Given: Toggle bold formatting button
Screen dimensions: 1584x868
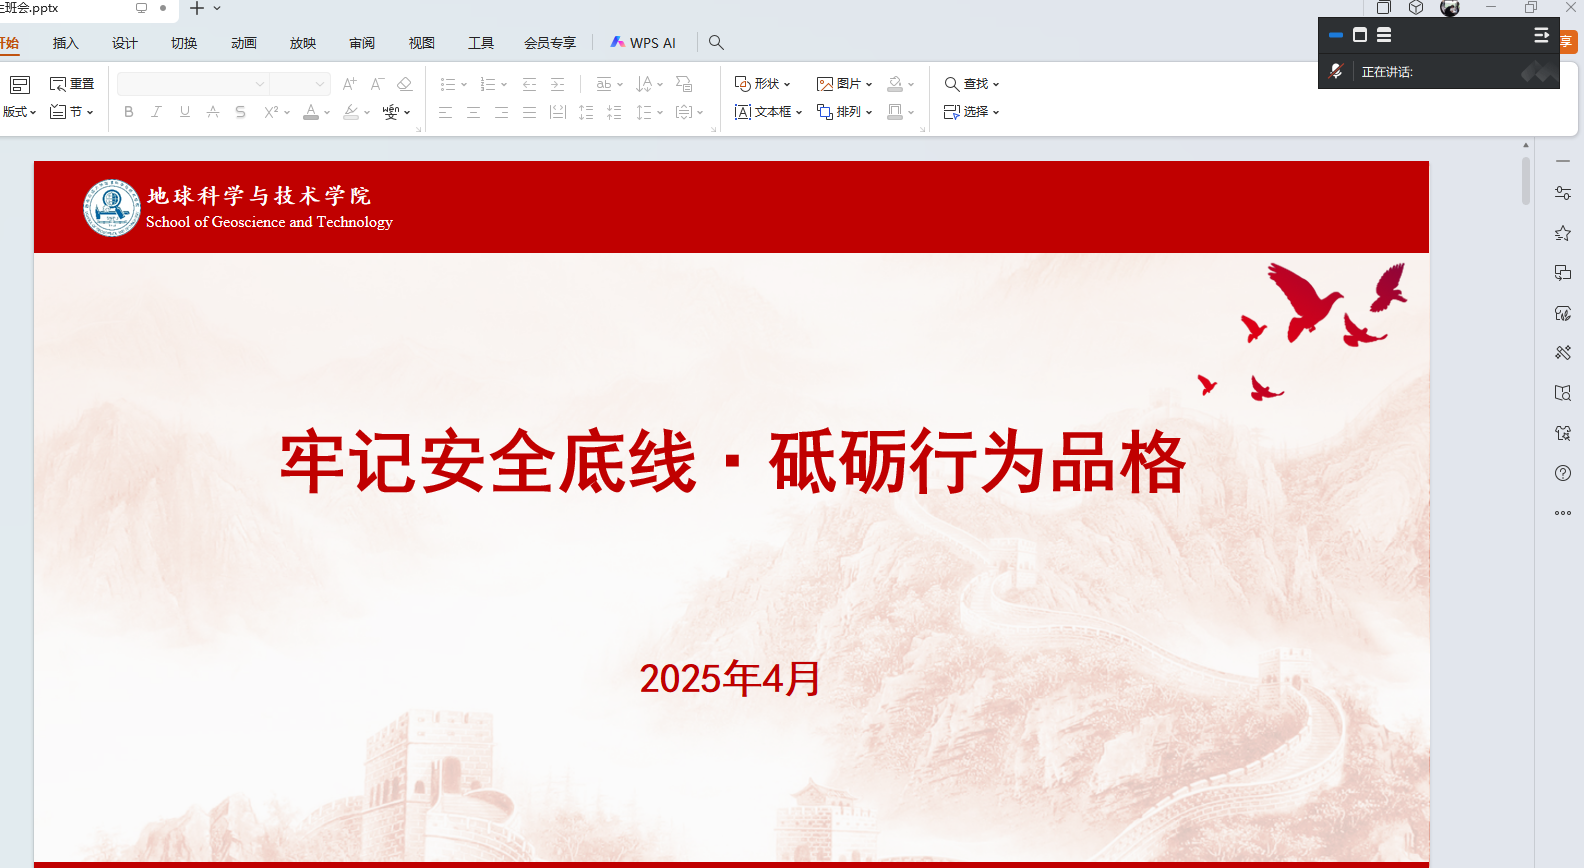Looking at the screenshot, I should pos(128,112).
